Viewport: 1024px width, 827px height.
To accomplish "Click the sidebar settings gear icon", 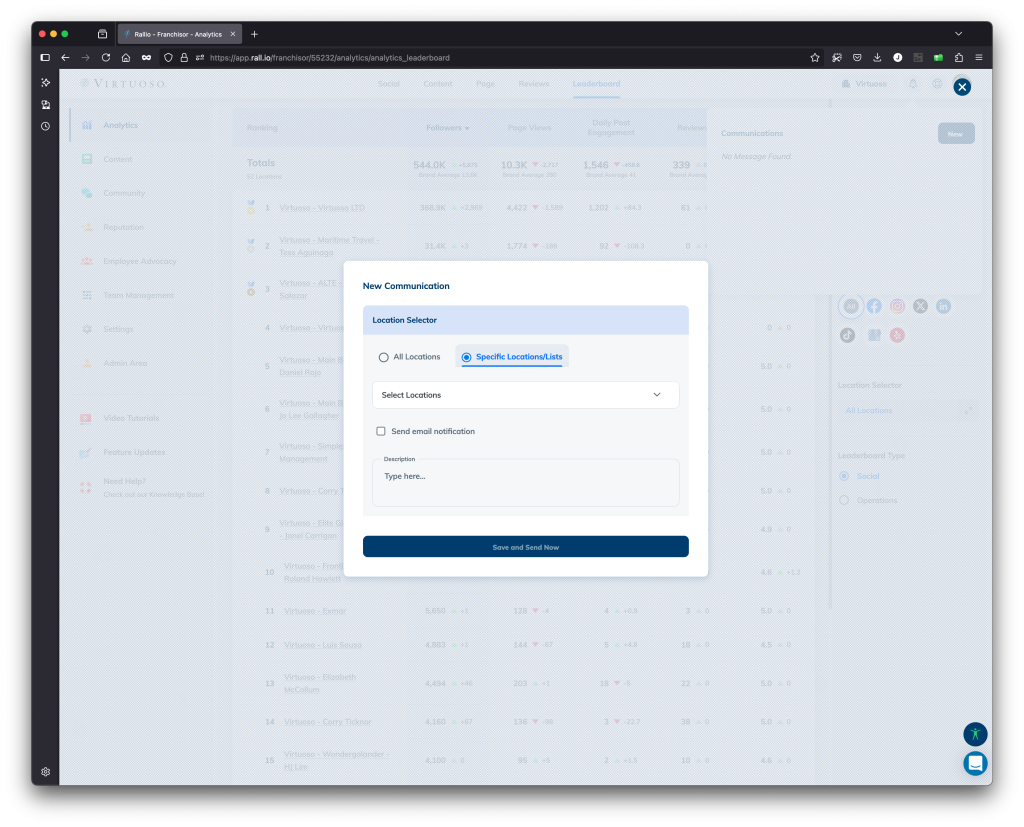I will [x=45, y=772].
